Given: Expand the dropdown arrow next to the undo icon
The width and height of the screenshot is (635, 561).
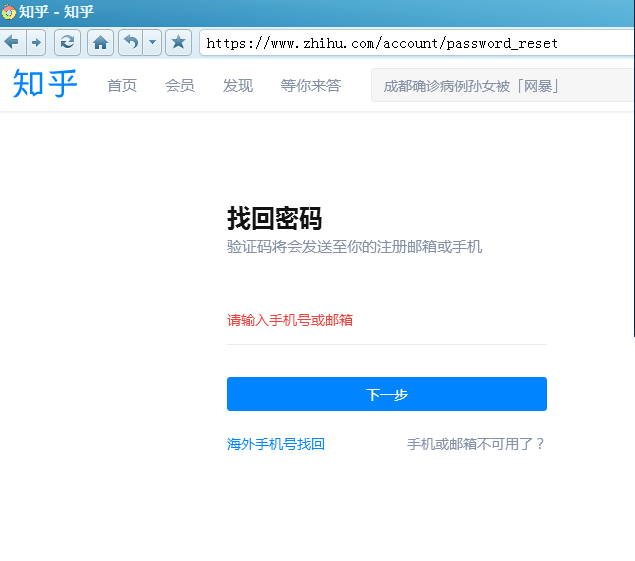Looking at the screenshot, I should pos(152,42).
